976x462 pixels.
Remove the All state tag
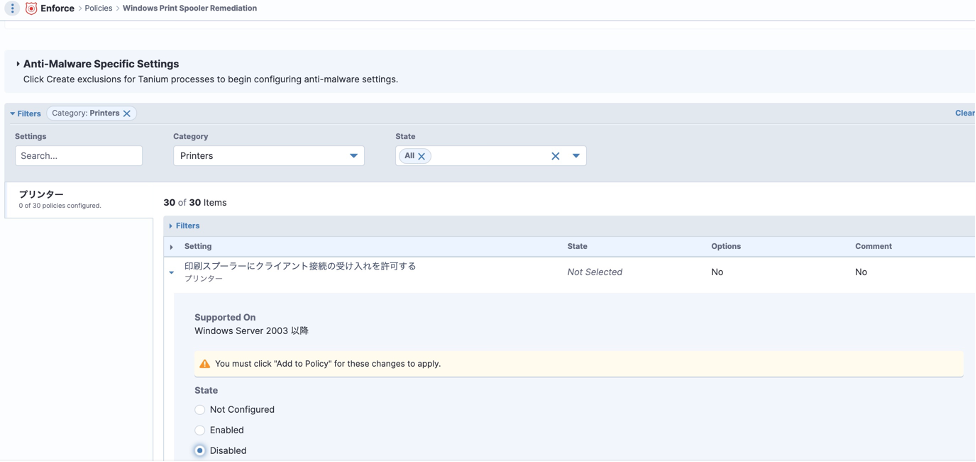(x=421, y=156)
